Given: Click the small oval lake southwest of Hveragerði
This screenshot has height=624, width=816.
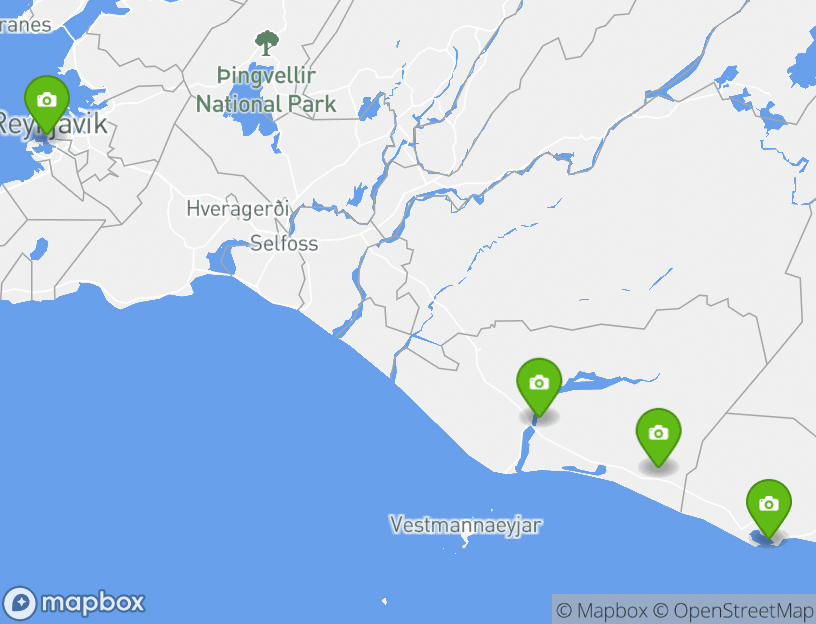Looking at the screenshot, I should pyautogui.click(x=39, y=249).
